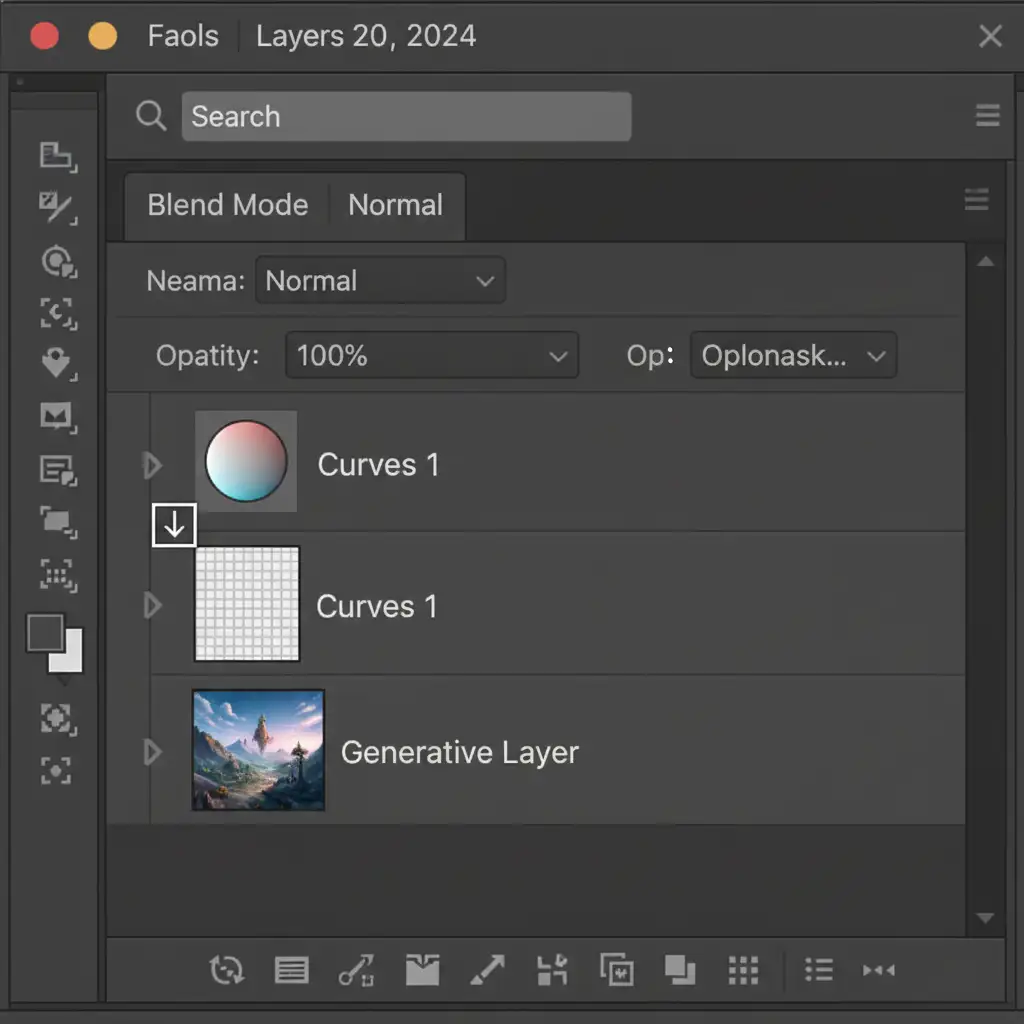Viewport: 1024px width, 1024px height.
Task: Click the dark foreground color swatch
Action: point(46,633)
